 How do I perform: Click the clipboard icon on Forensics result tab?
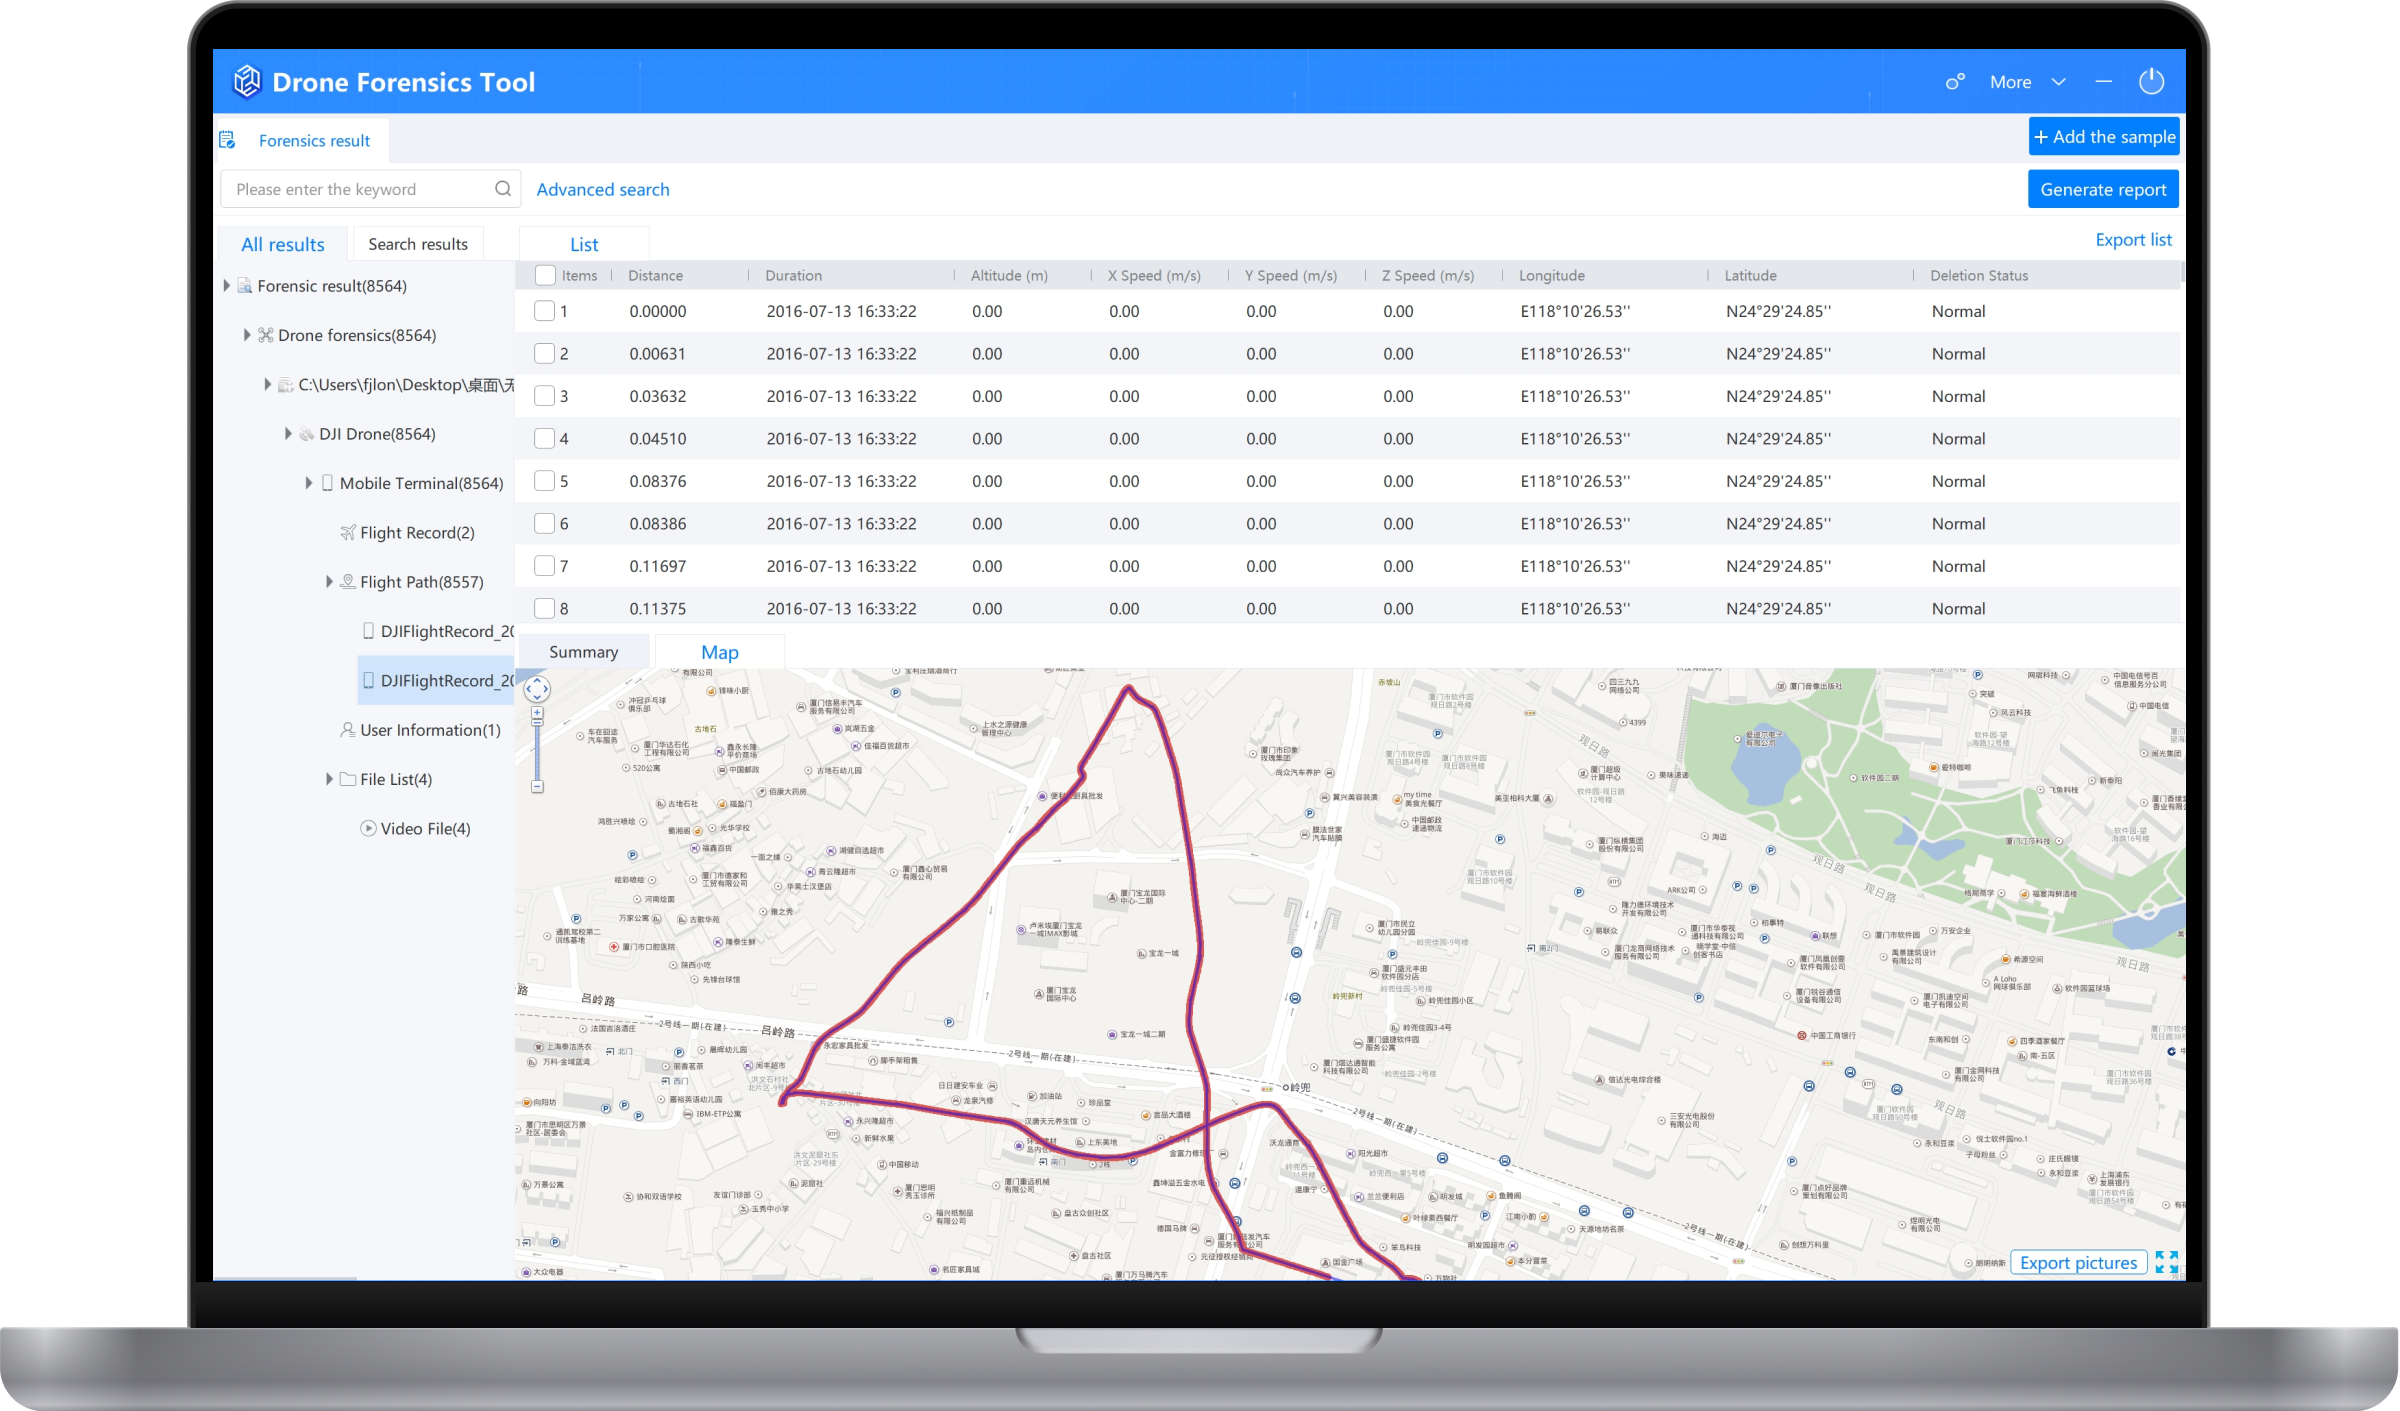[229, 139]
